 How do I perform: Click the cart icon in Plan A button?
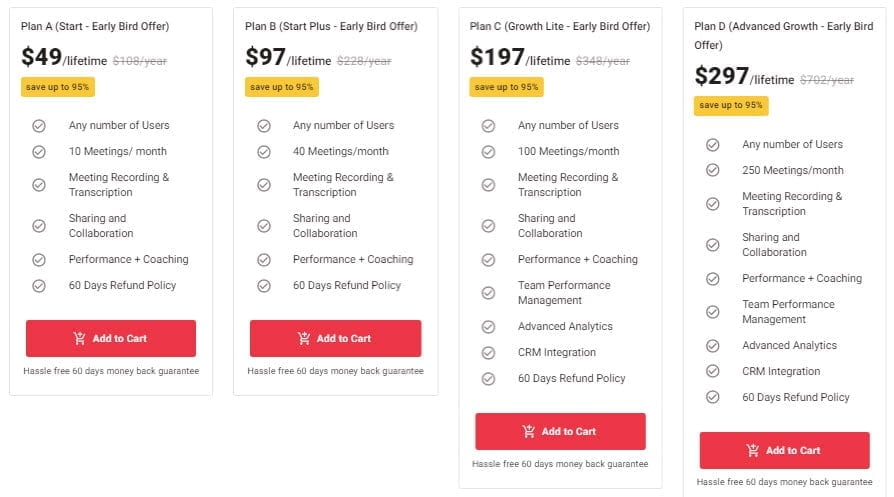pos(80,339)
